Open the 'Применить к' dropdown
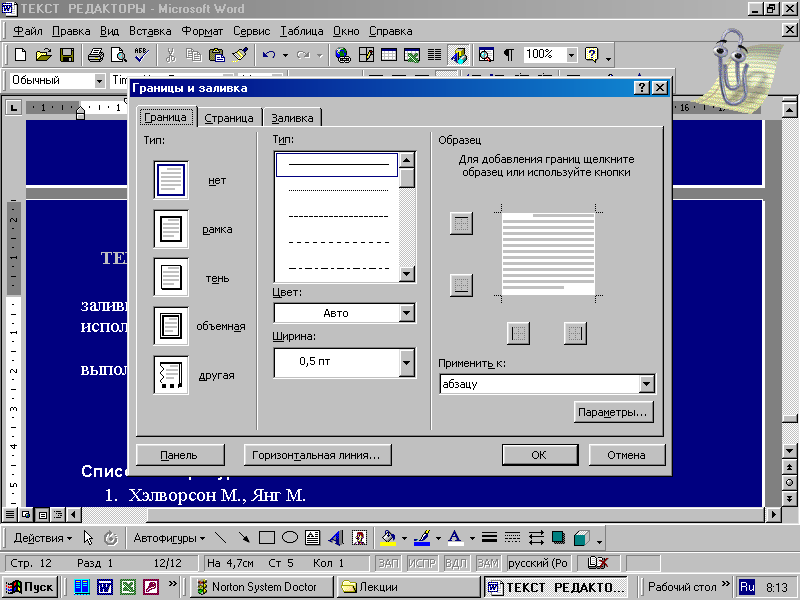800x600 pixels. coord(646,384)
